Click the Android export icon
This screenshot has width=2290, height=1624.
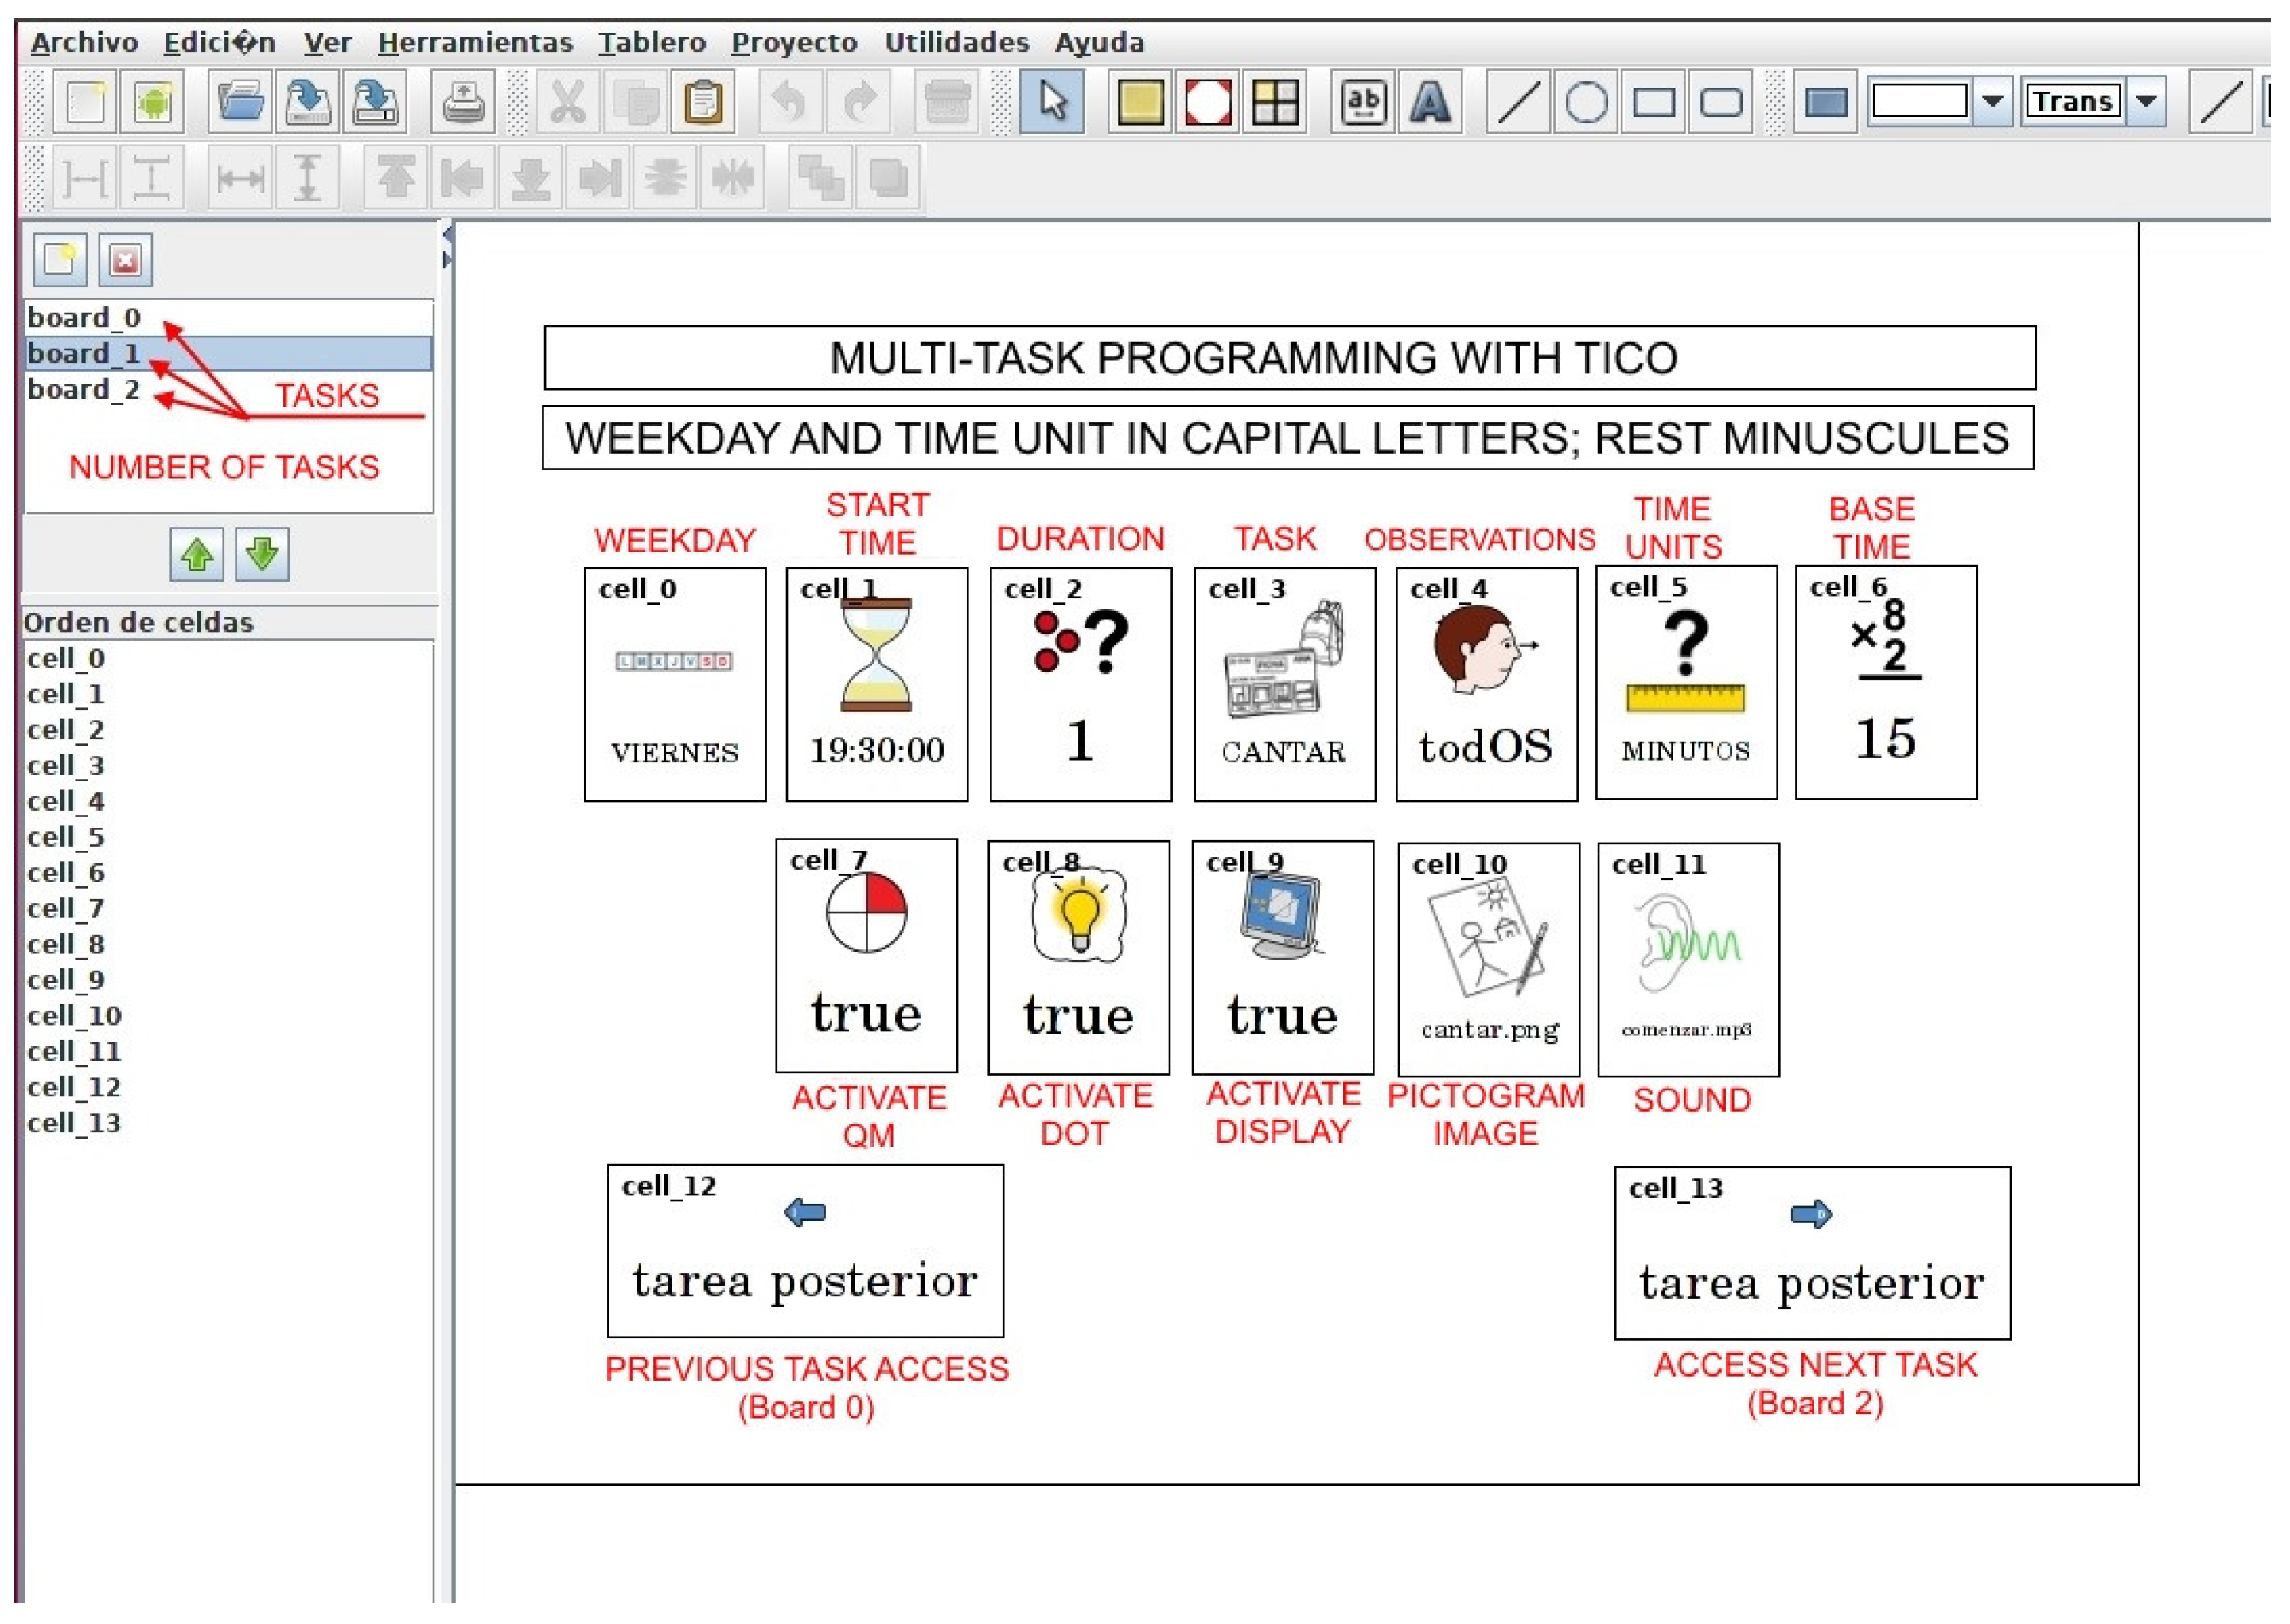click(153, 102)
